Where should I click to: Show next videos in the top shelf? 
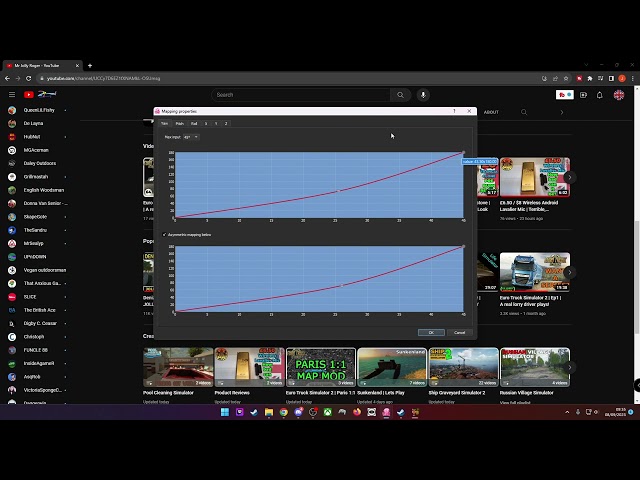point(570,177)
